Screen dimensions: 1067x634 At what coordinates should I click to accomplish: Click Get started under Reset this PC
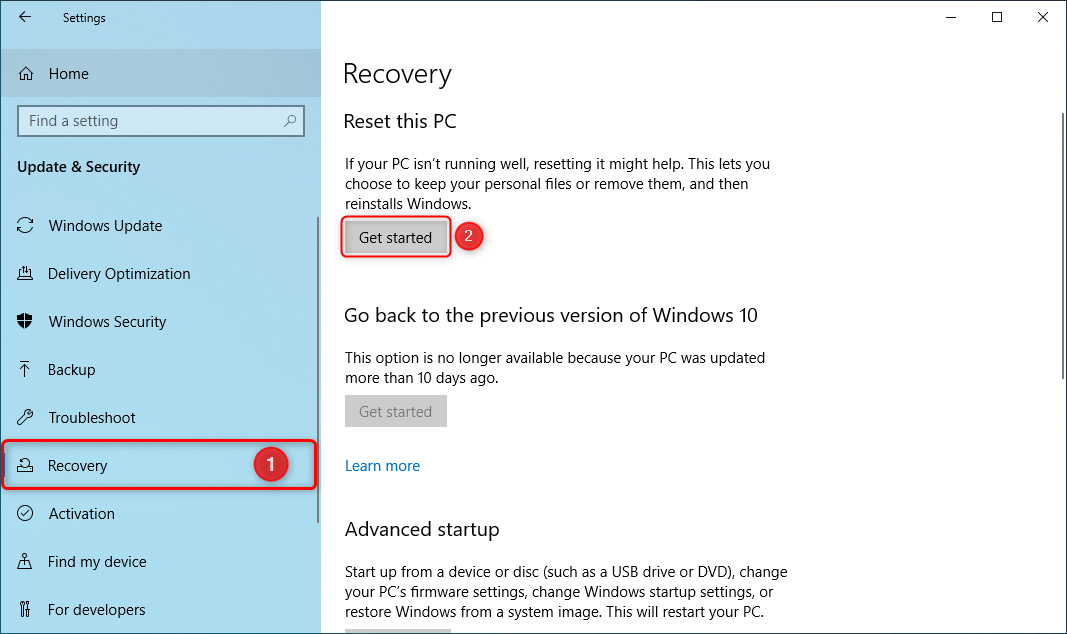tap(395, 237)
